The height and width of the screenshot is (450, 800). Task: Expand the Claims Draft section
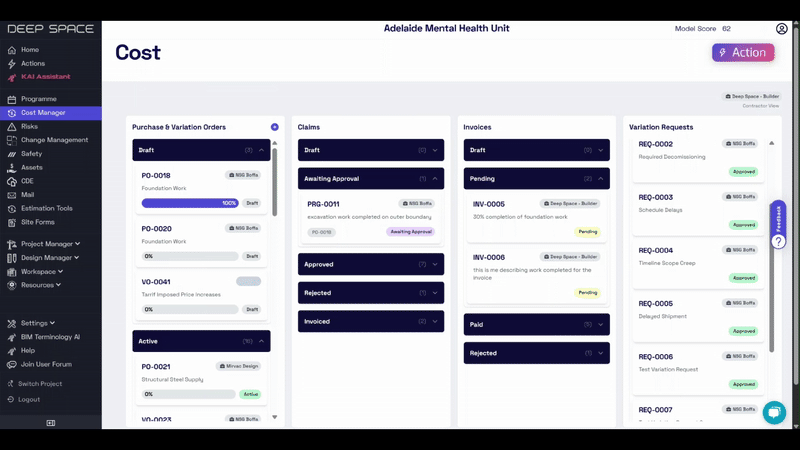371,150
